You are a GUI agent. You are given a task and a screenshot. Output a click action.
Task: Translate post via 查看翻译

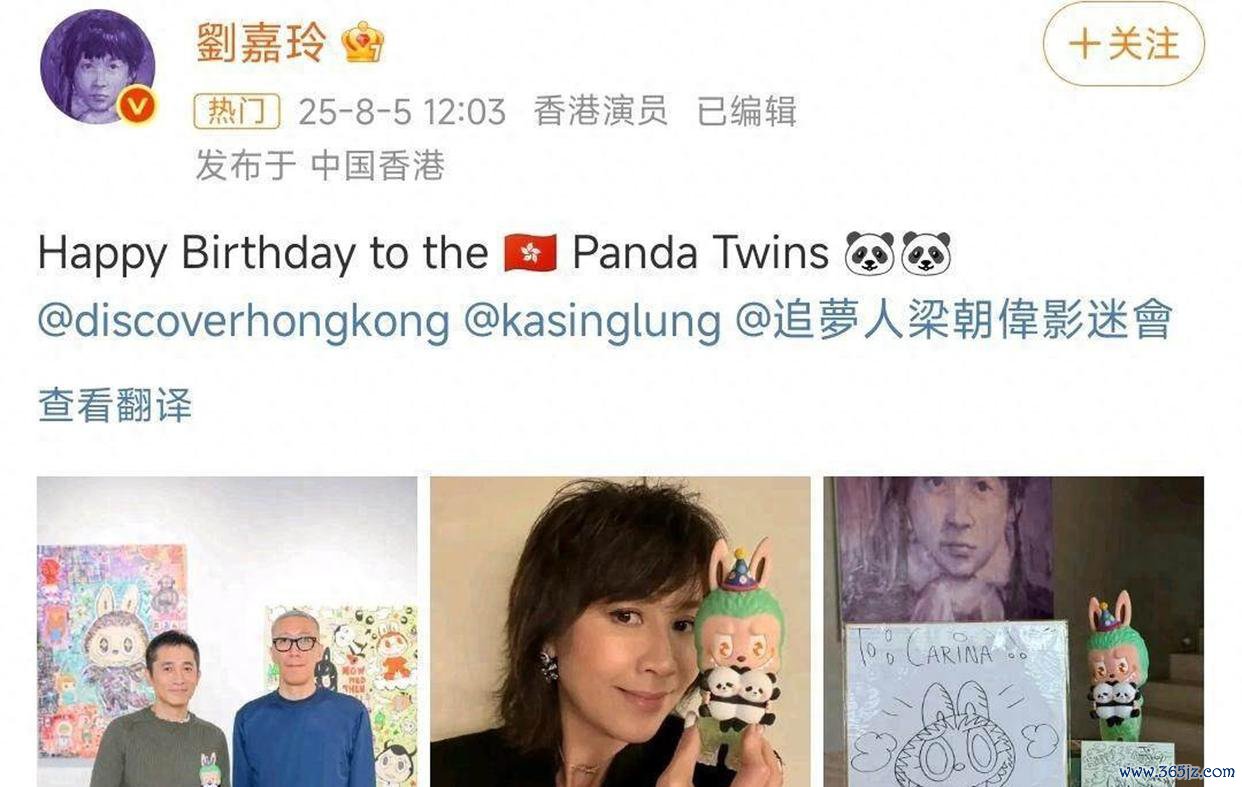(x=115, y=405)
